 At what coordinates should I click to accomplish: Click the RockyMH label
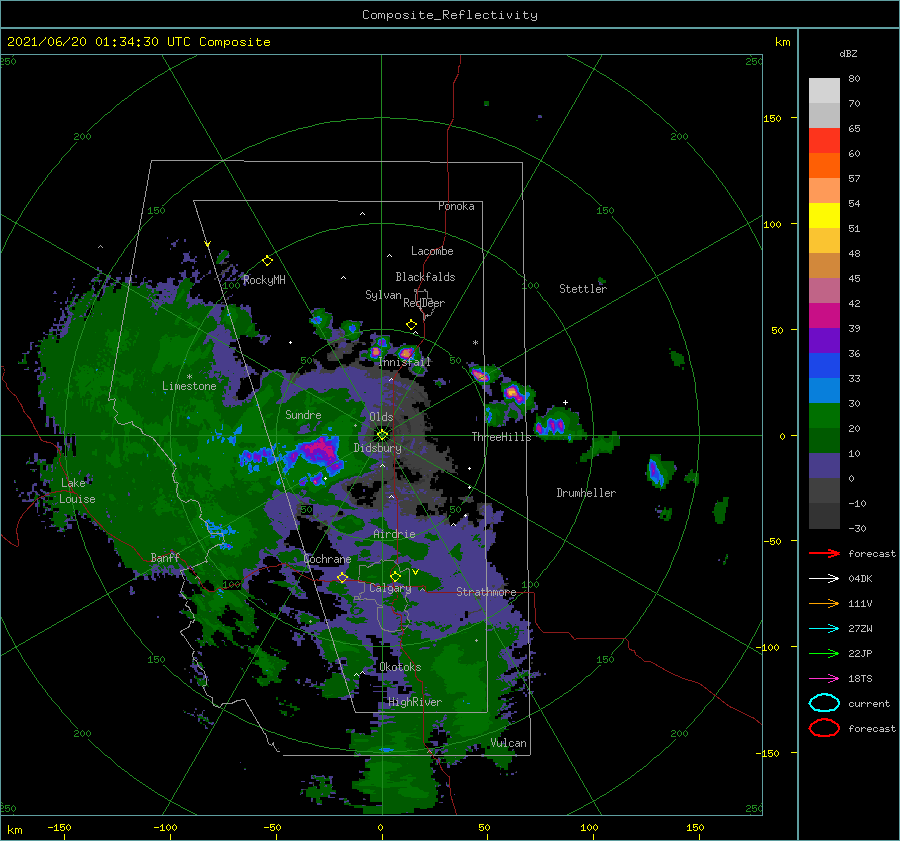[x=264, y=280]
